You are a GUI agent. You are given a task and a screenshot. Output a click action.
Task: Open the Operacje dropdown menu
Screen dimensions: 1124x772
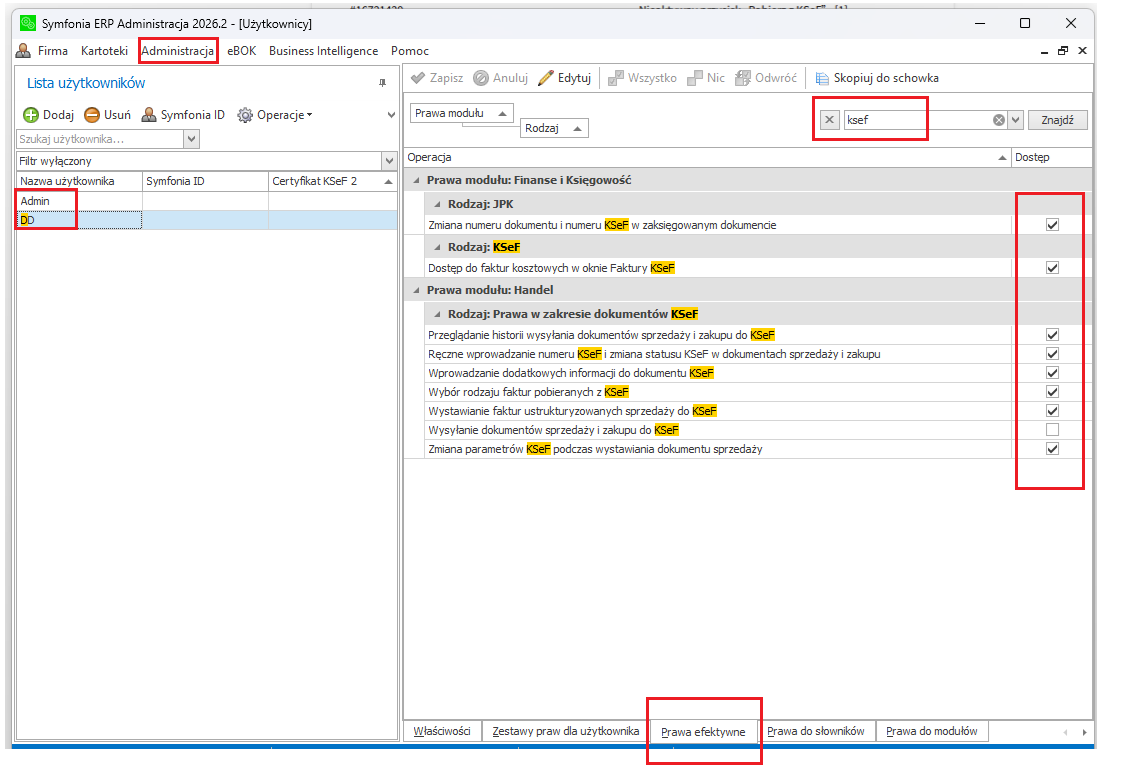[275, 115]
